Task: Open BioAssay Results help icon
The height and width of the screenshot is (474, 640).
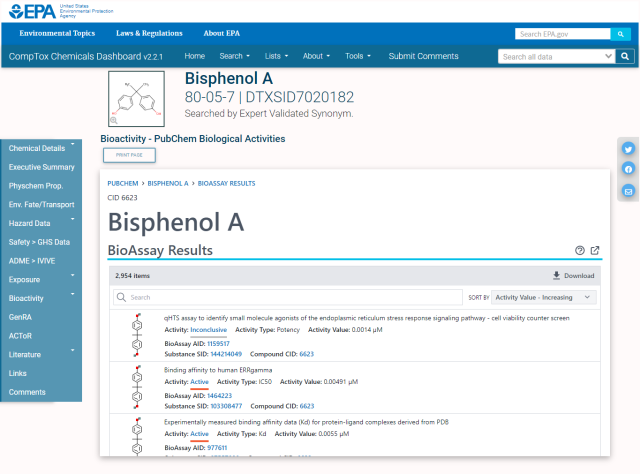Action: [x=580, y=250]
